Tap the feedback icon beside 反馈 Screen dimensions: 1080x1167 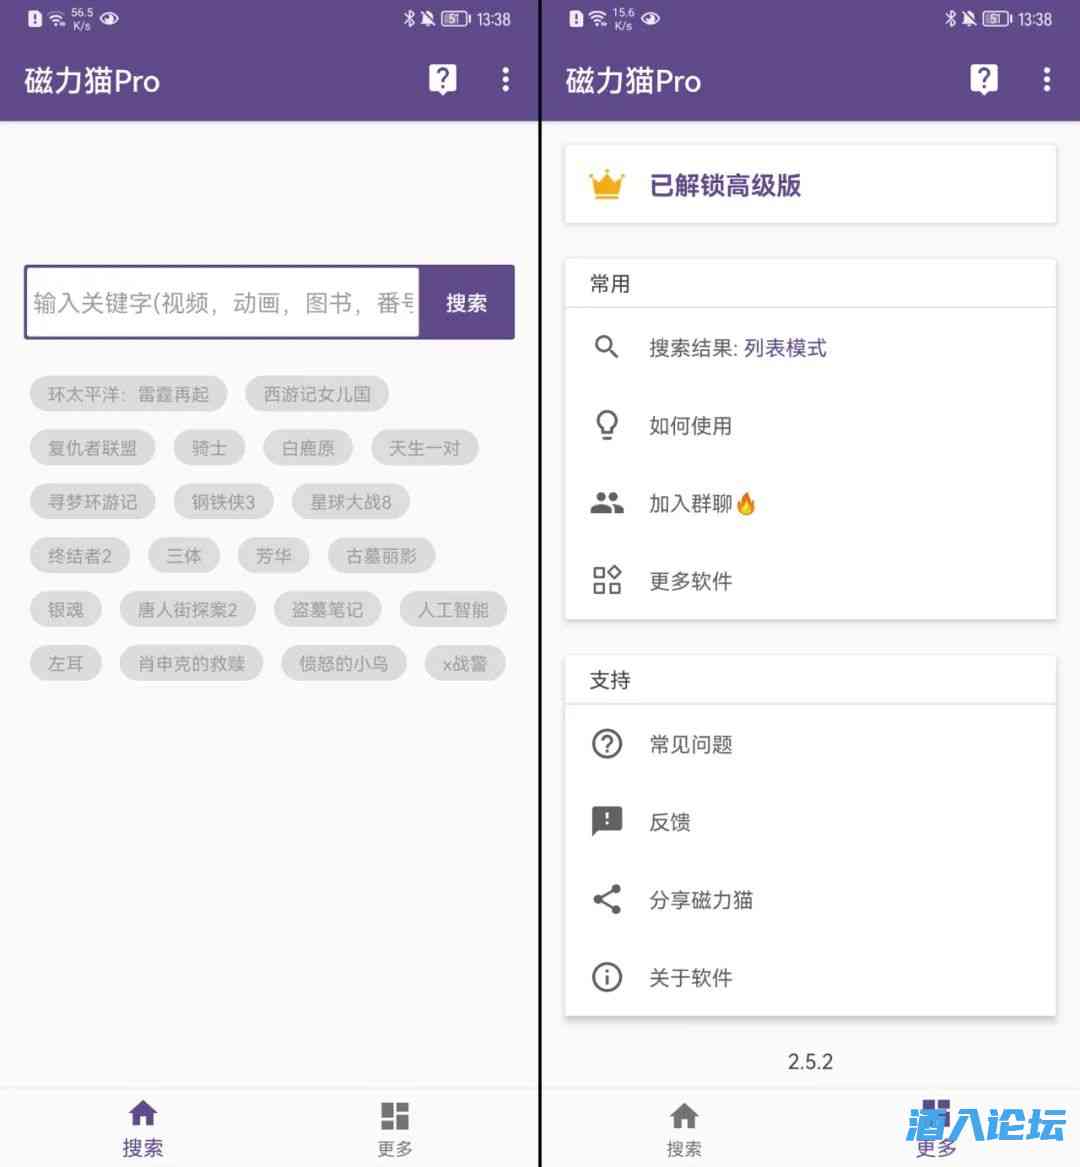(x=606, y=821)
